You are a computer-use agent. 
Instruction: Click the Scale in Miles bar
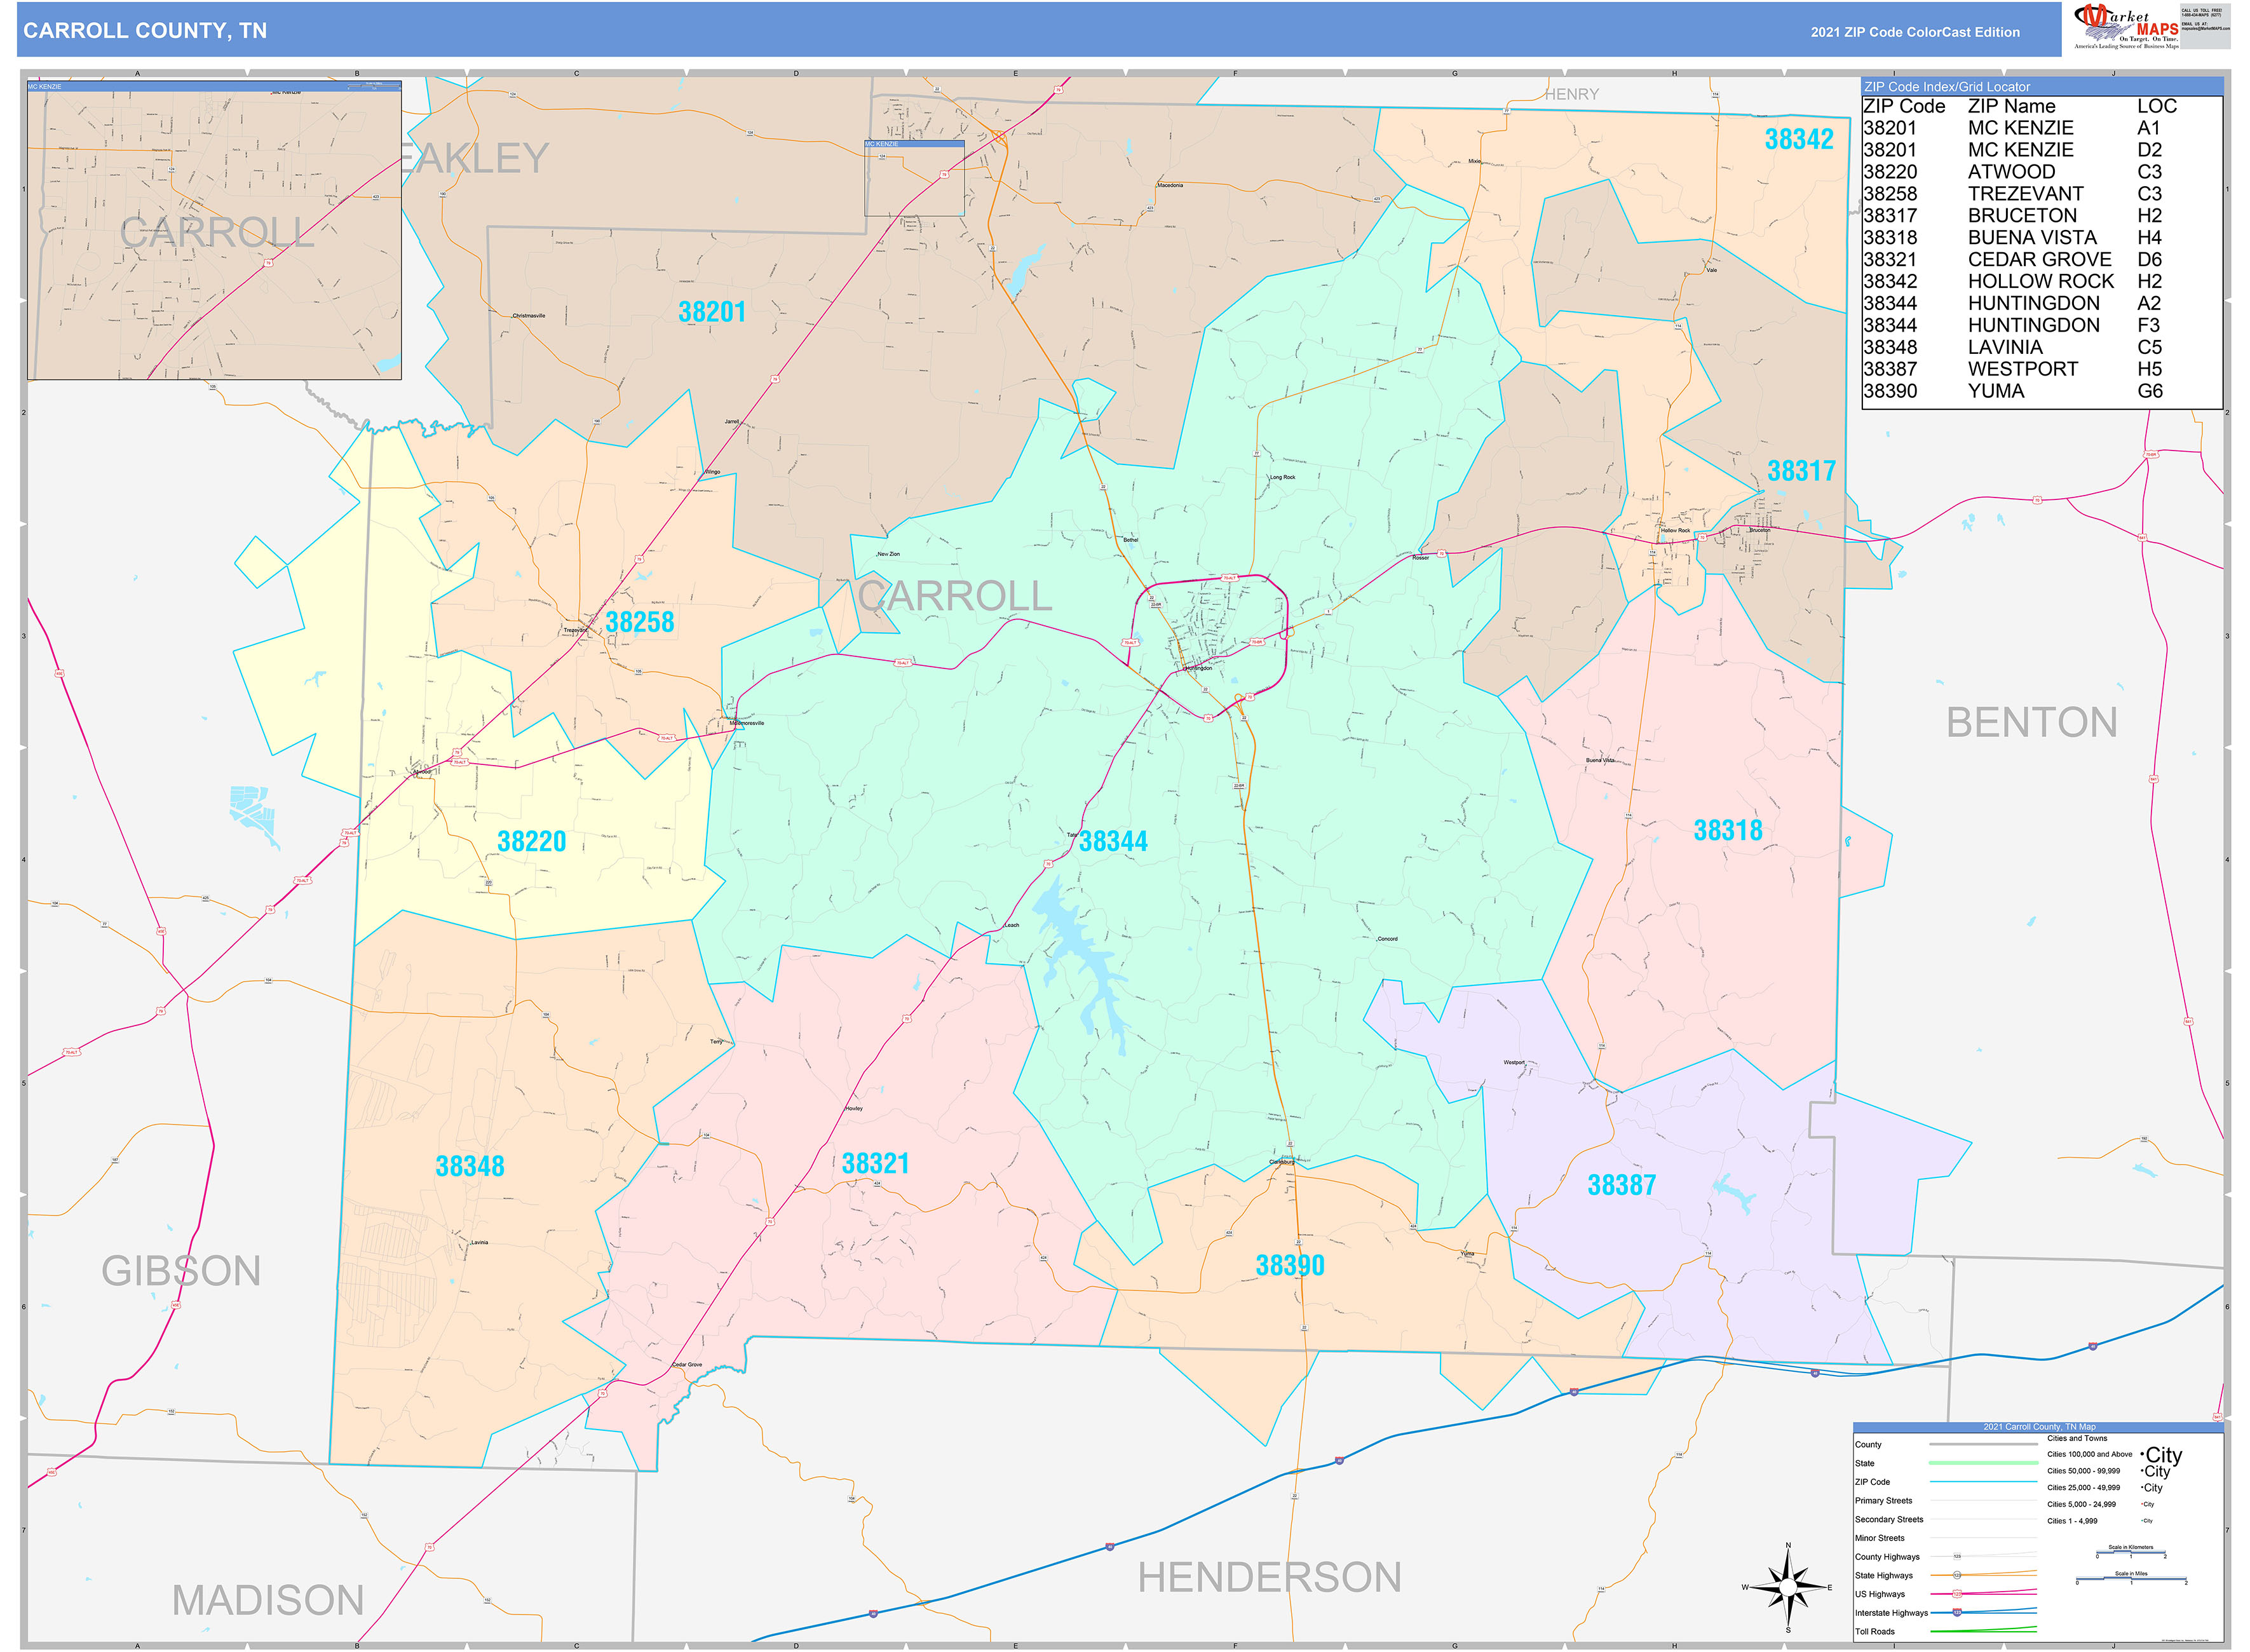click(2132, 1578)
